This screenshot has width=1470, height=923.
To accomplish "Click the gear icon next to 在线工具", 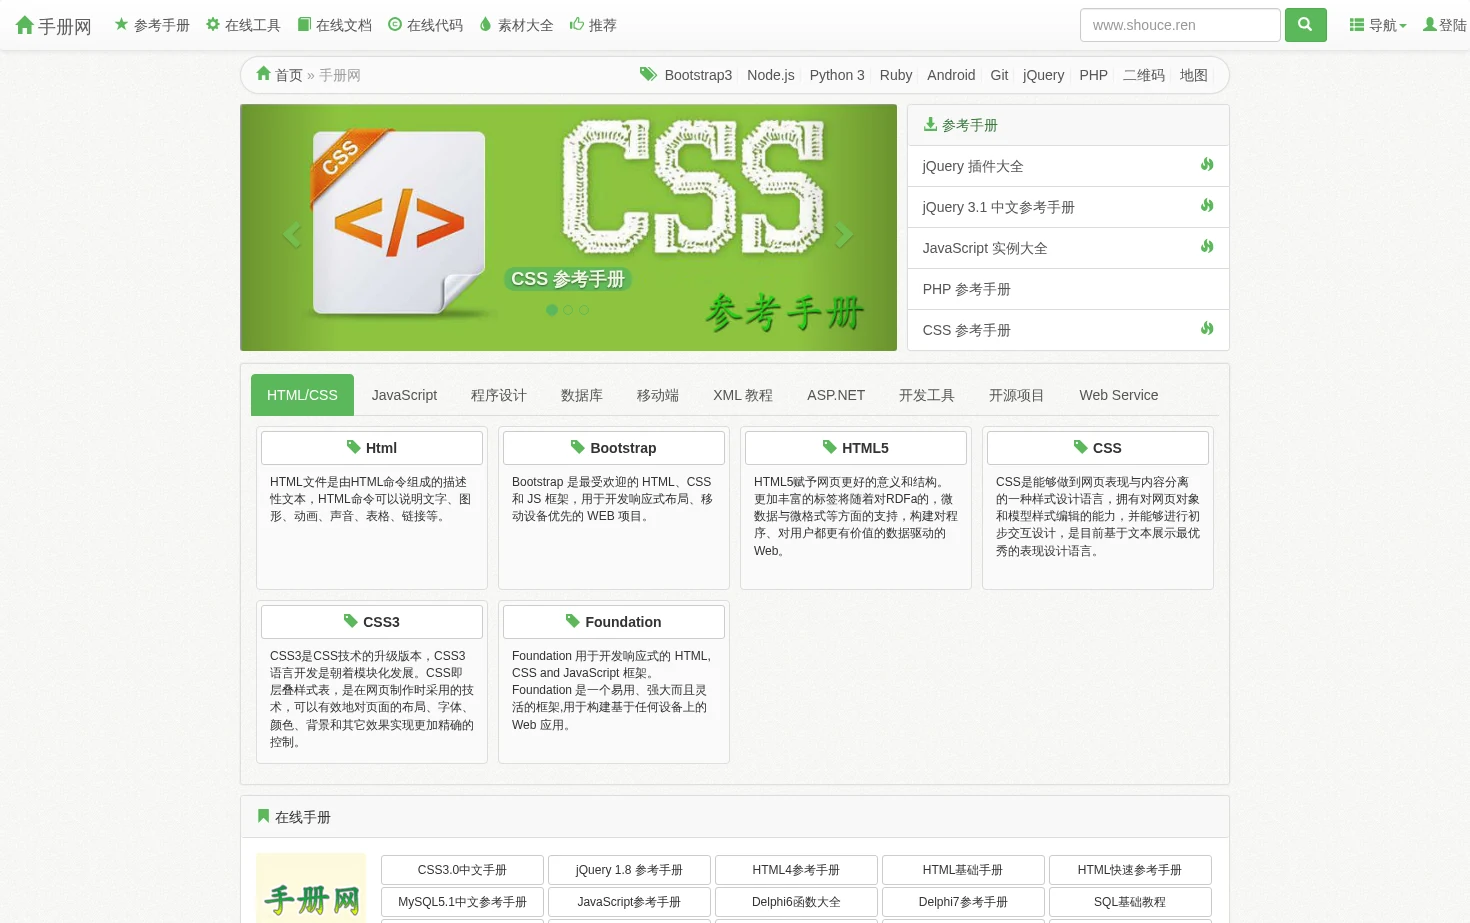I will 213,24.
